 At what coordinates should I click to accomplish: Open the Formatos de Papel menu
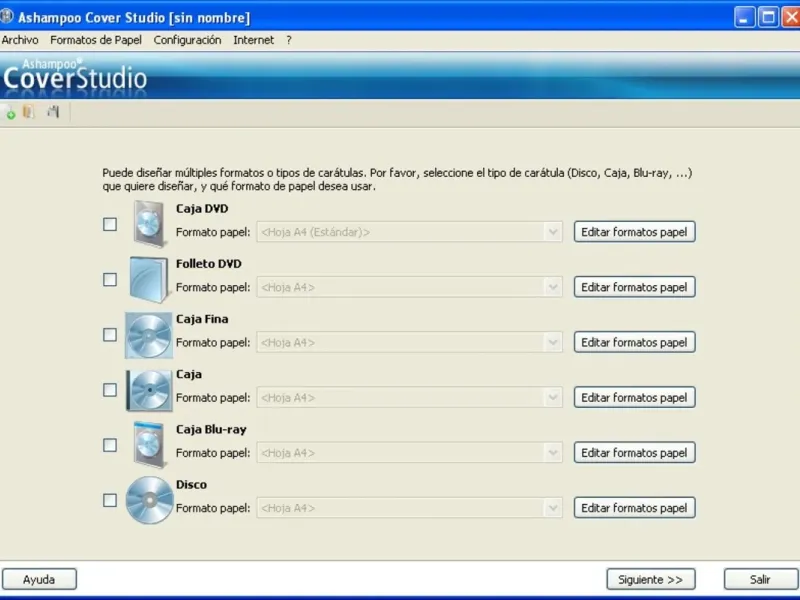[96, 40]
